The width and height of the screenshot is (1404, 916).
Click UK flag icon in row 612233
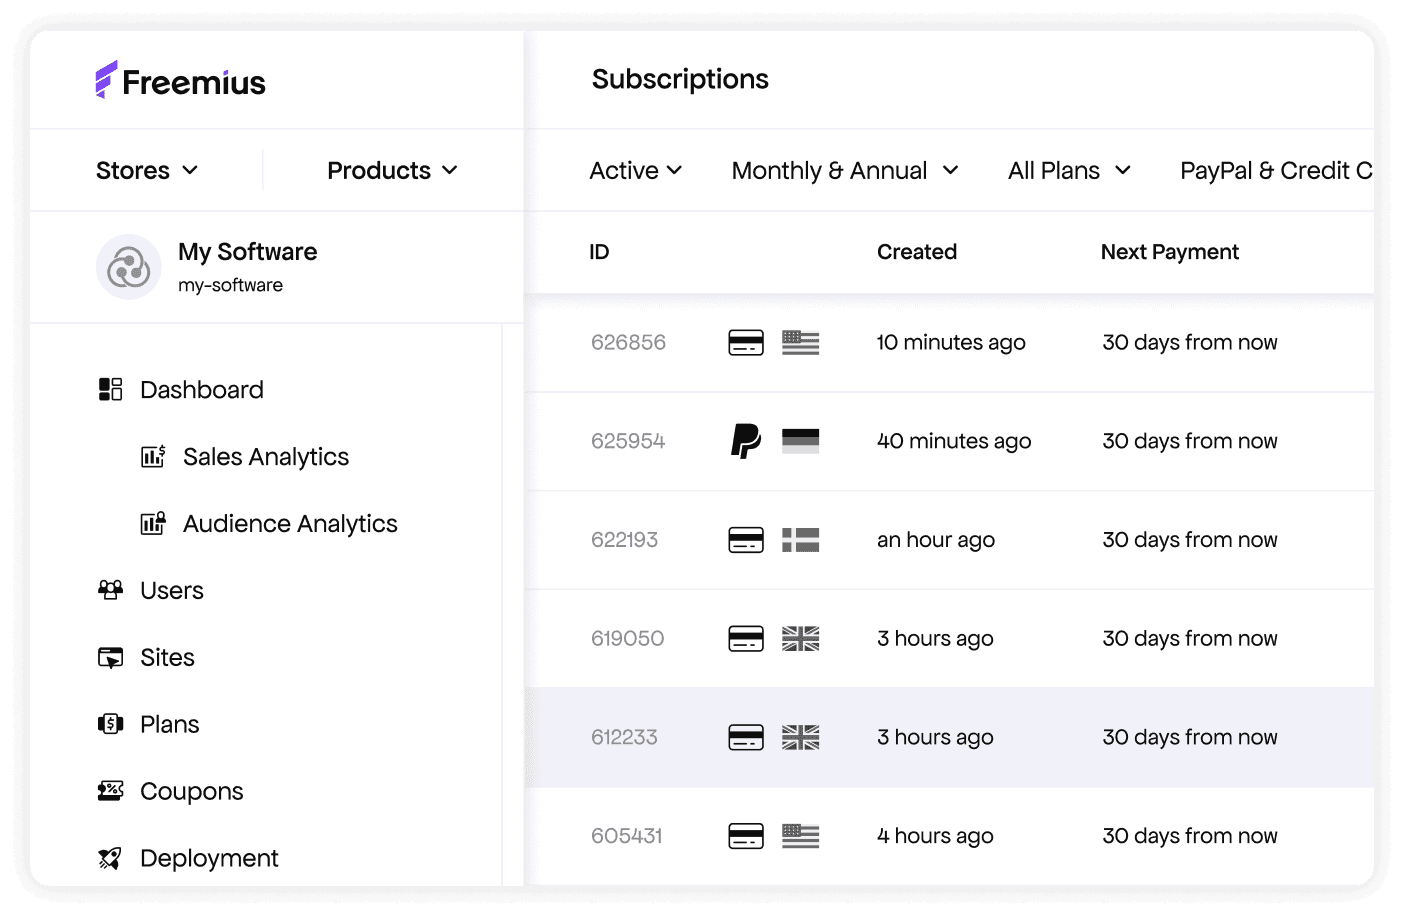pyautogui.click(x=800, y=737)
